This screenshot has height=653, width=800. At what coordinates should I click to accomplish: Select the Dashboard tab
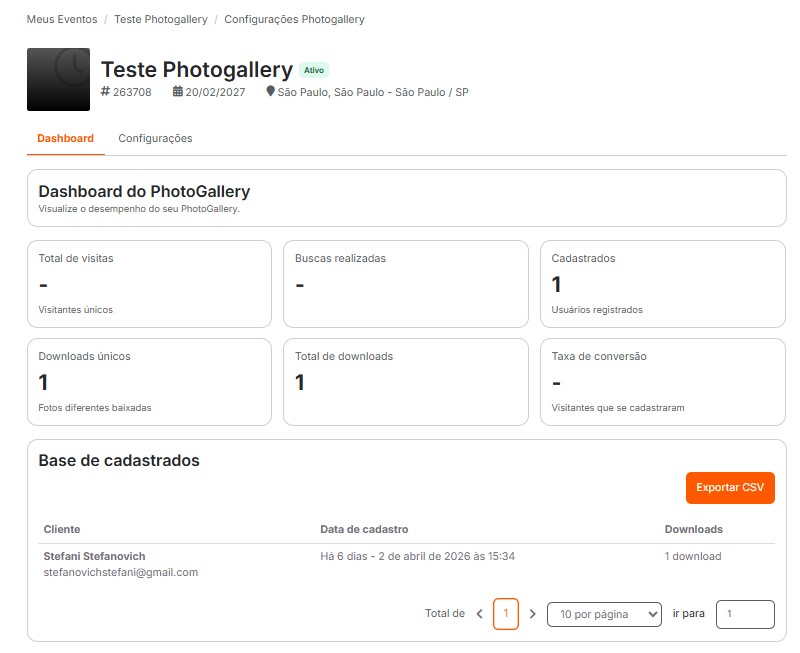tap(65, 138)
